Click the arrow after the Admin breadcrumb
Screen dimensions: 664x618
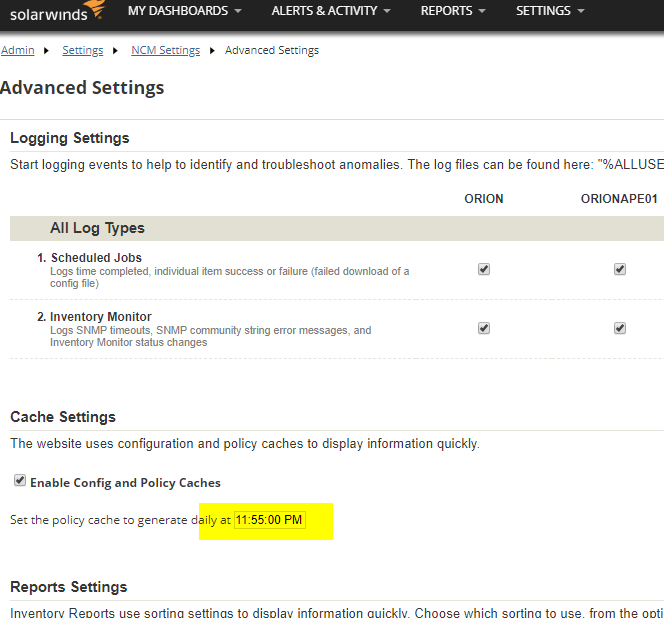[x=46, y=51]
